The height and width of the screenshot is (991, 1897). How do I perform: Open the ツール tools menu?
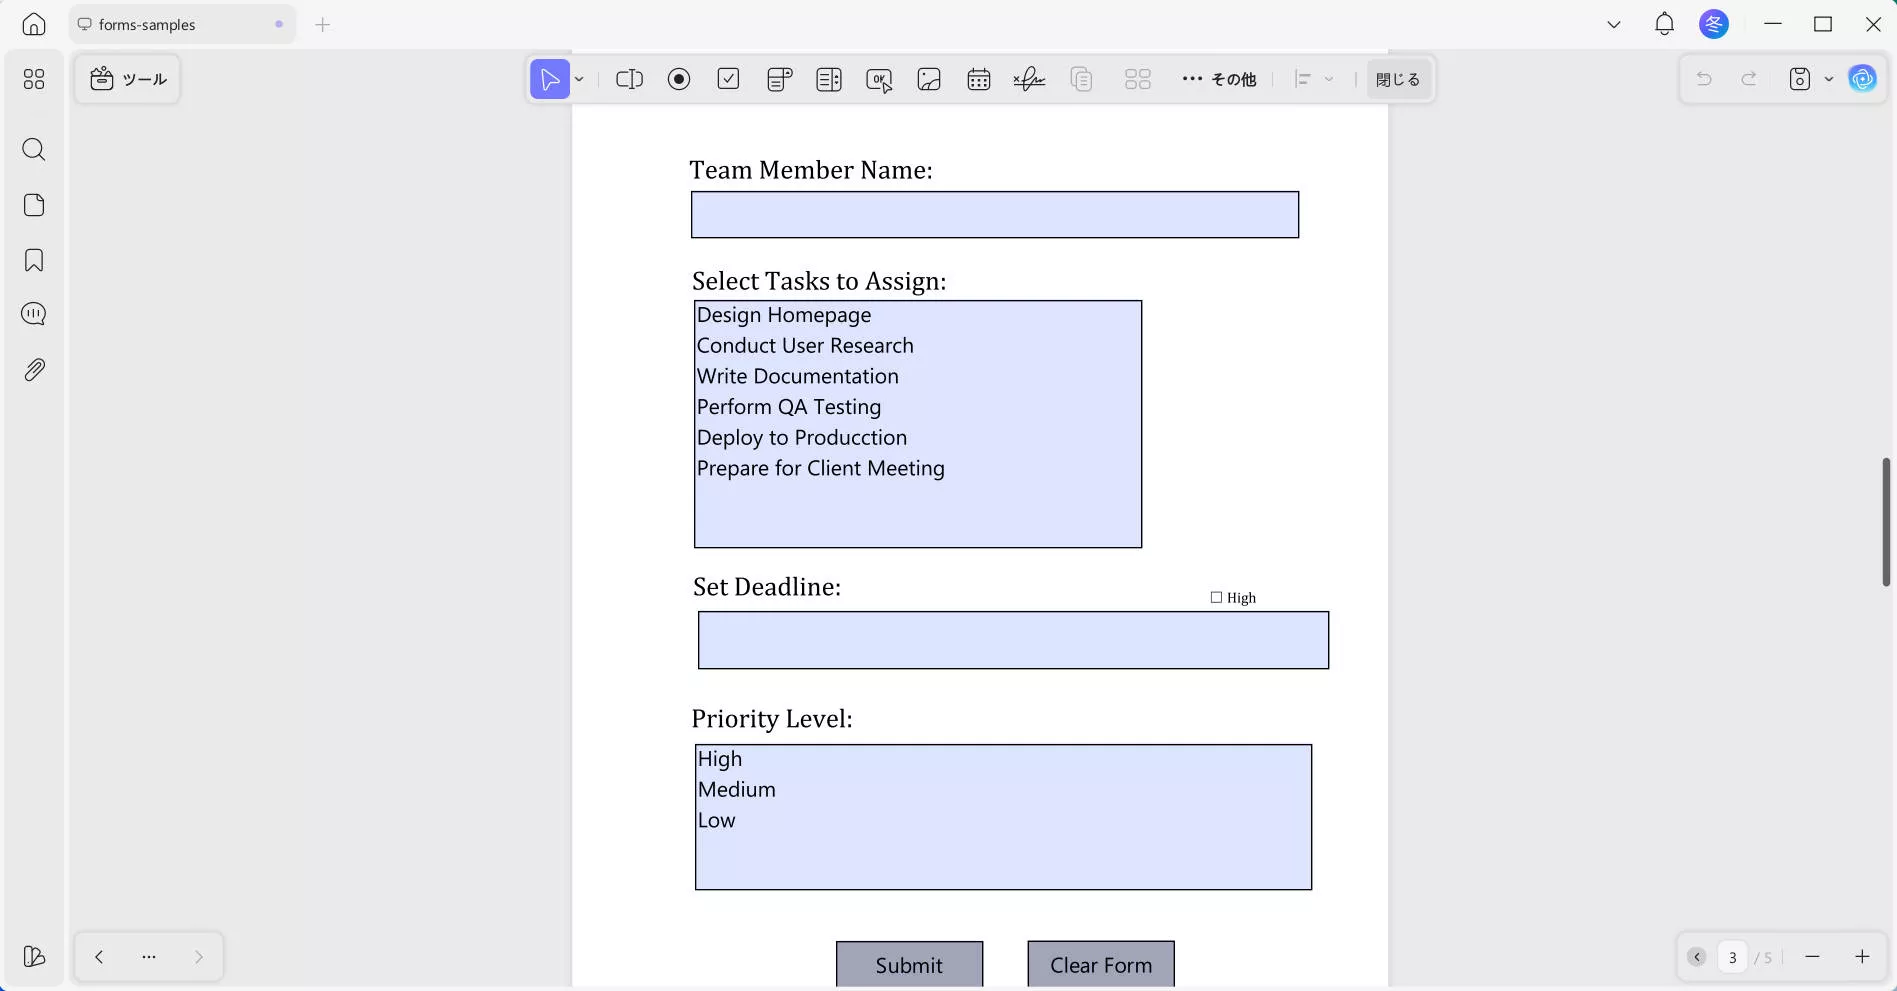(x=128, y=79)
